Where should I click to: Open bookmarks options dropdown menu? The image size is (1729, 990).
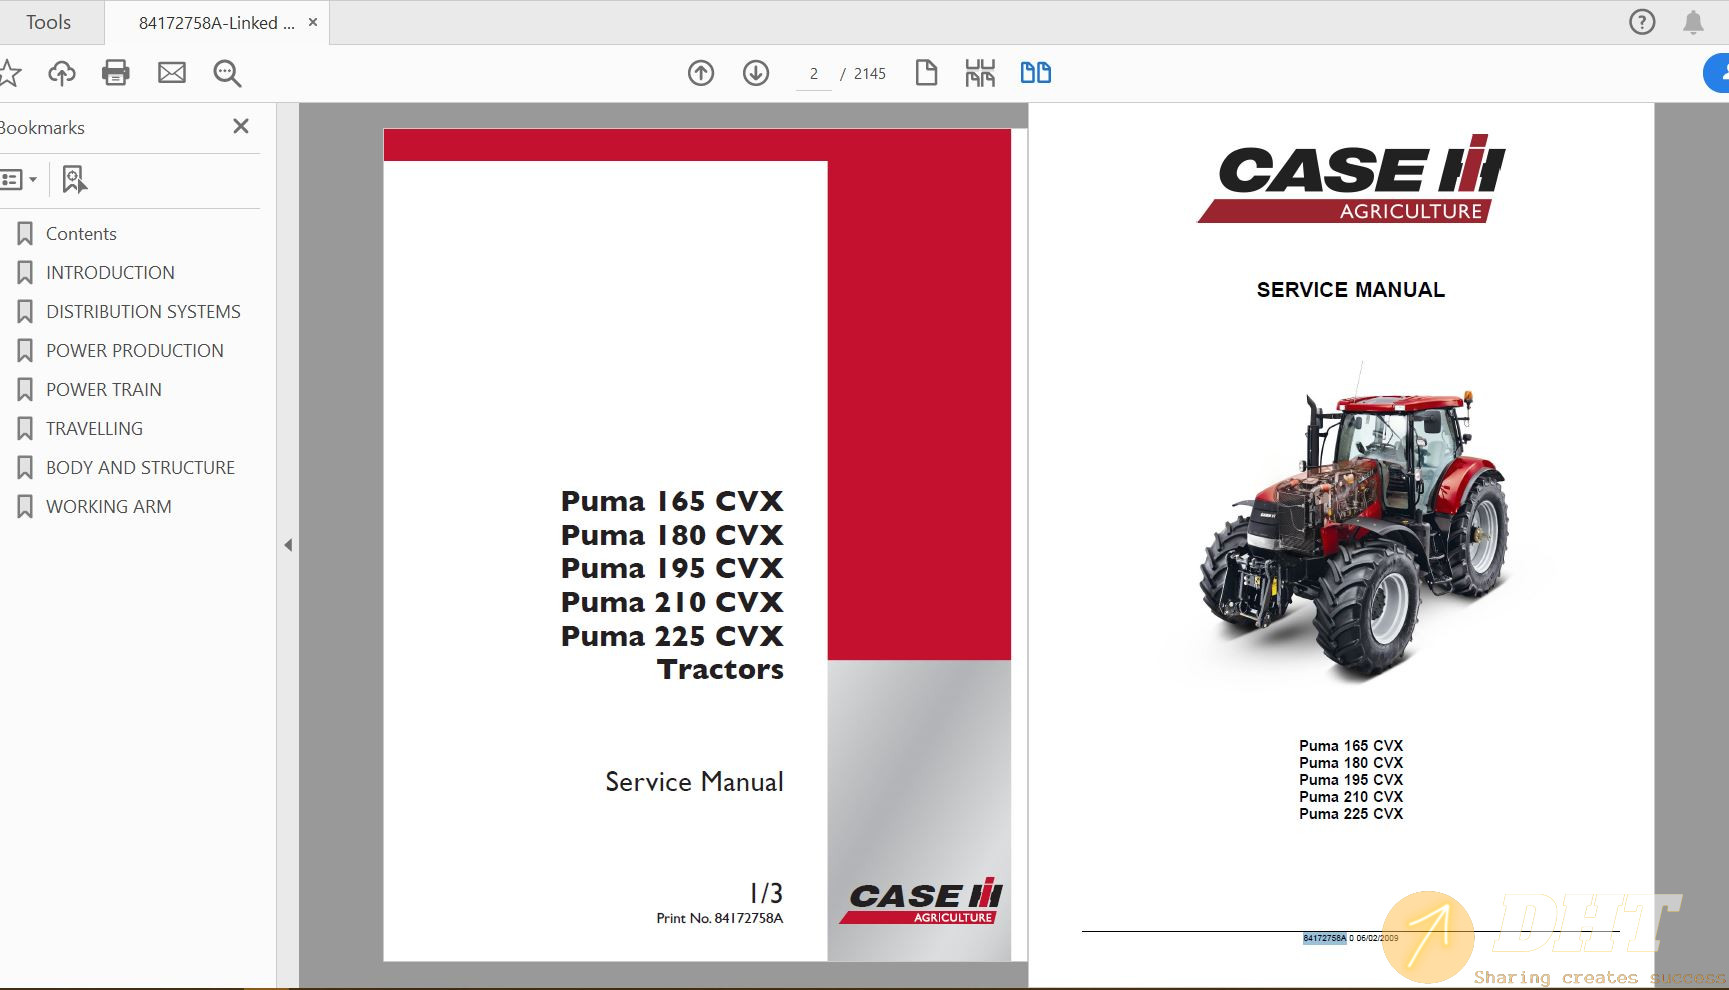19,180
